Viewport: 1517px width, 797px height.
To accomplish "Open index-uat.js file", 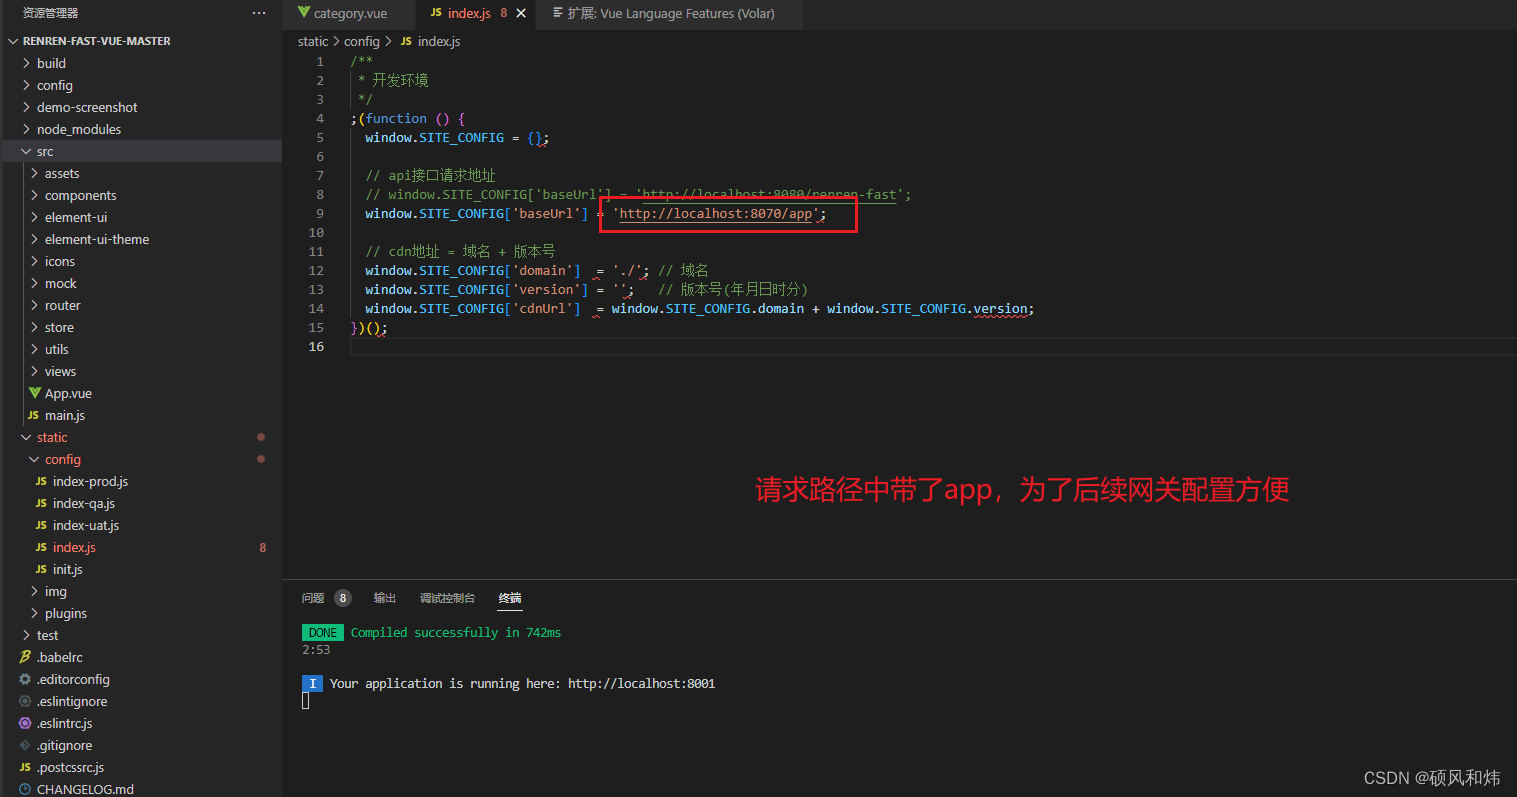I will pos(86,525).
